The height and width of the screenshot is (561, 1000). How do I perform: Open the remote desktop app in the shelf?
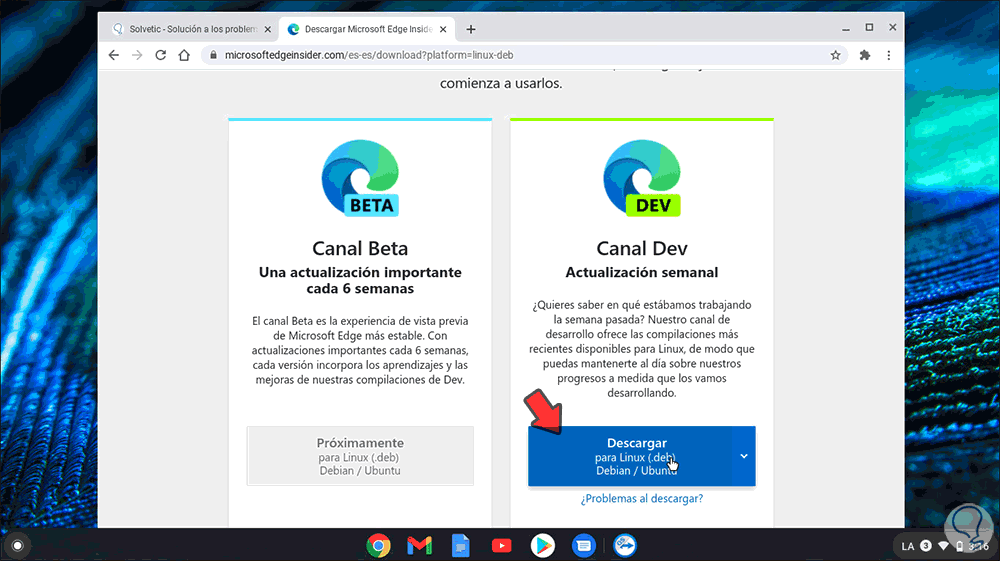pos(625,546)
